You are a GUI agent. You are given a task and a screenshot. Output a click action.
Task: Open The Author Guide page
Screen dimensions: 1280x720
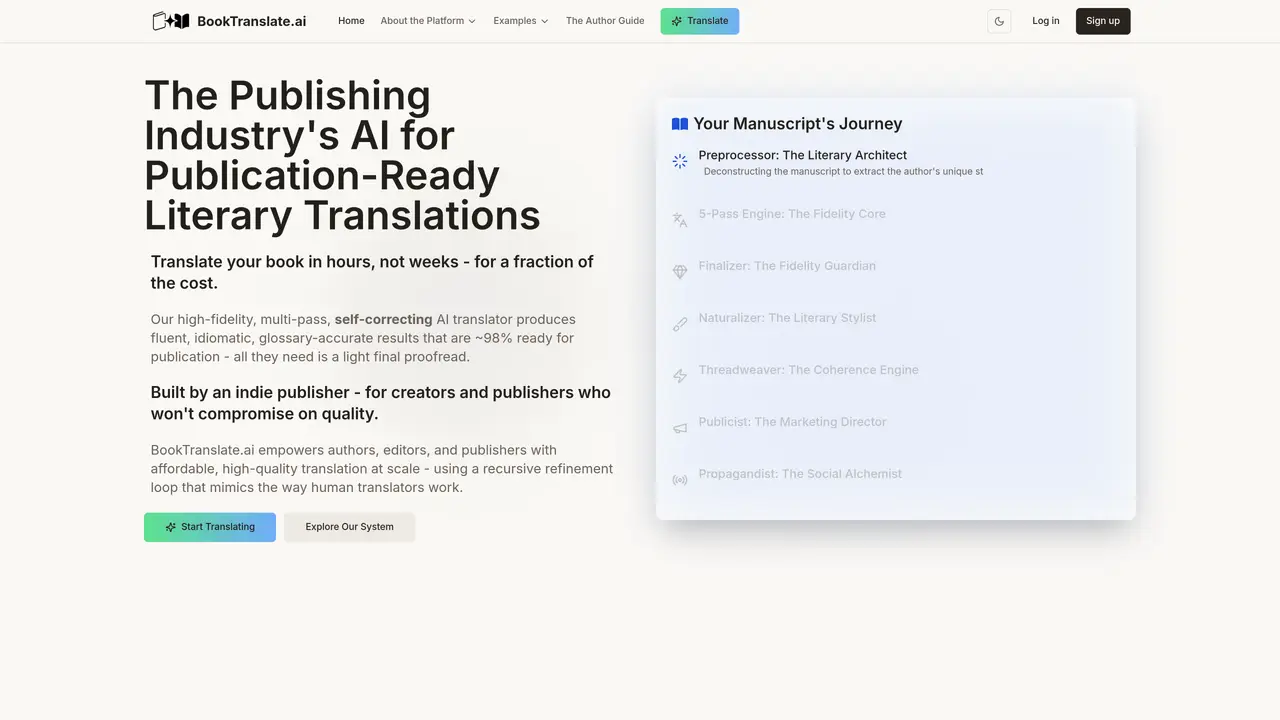coord(605,21)
